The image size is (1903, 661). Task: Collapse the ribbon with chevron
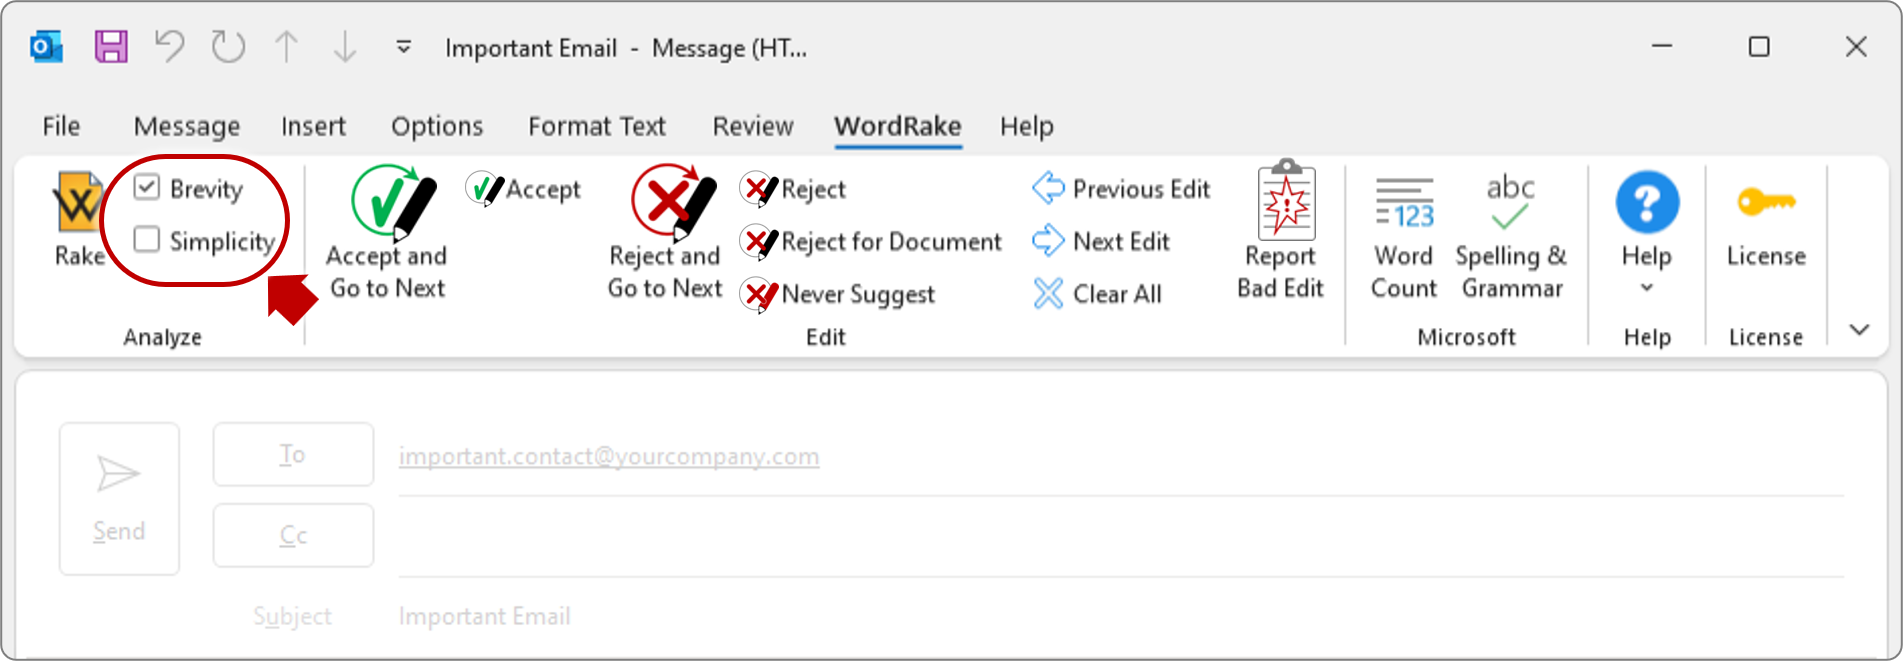[1859, 330]
